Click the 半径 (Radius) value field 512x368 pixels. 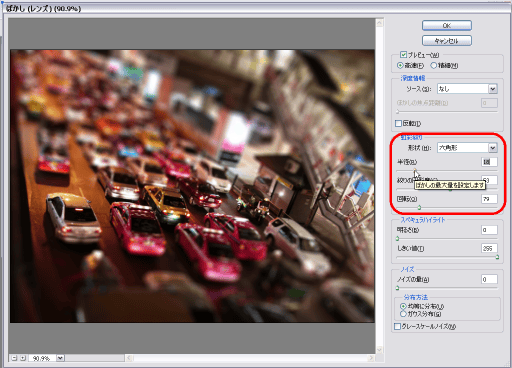(x=489, y=162)
